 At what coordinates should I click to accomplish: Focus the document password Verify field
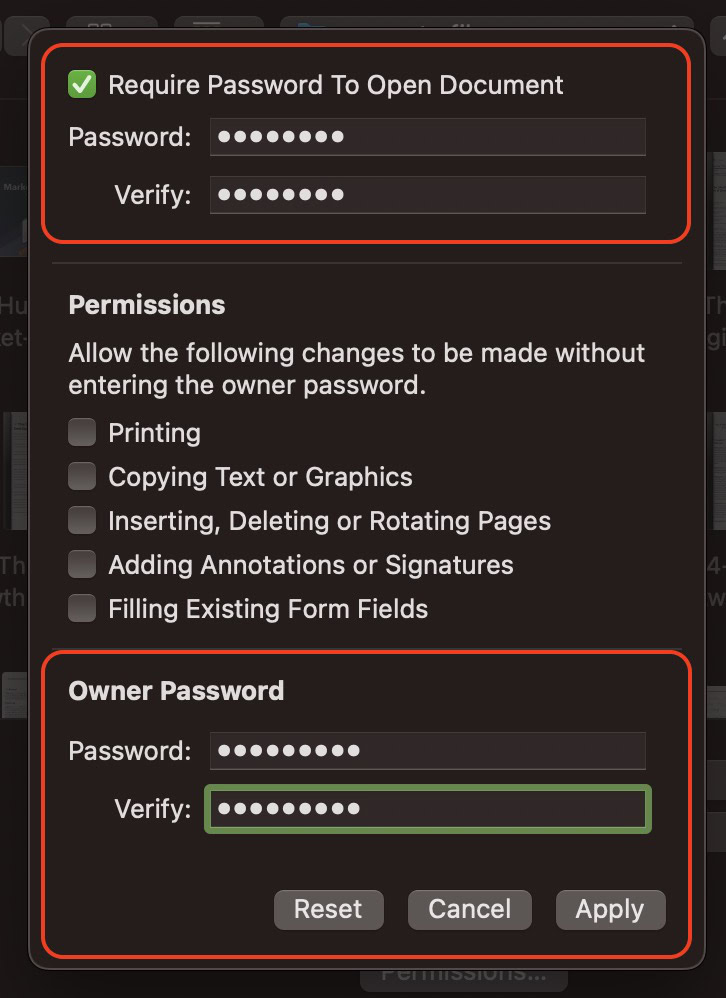coord(427,195)
